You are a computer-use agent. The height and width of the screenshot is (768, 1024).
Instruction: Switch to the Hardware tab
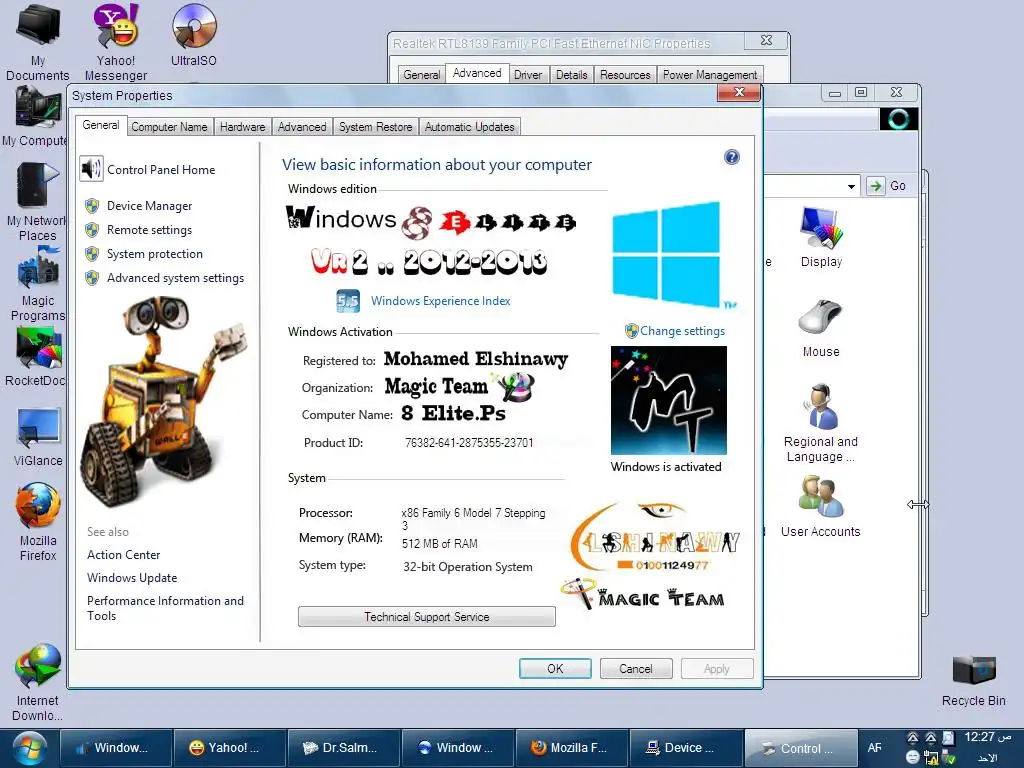242,127
